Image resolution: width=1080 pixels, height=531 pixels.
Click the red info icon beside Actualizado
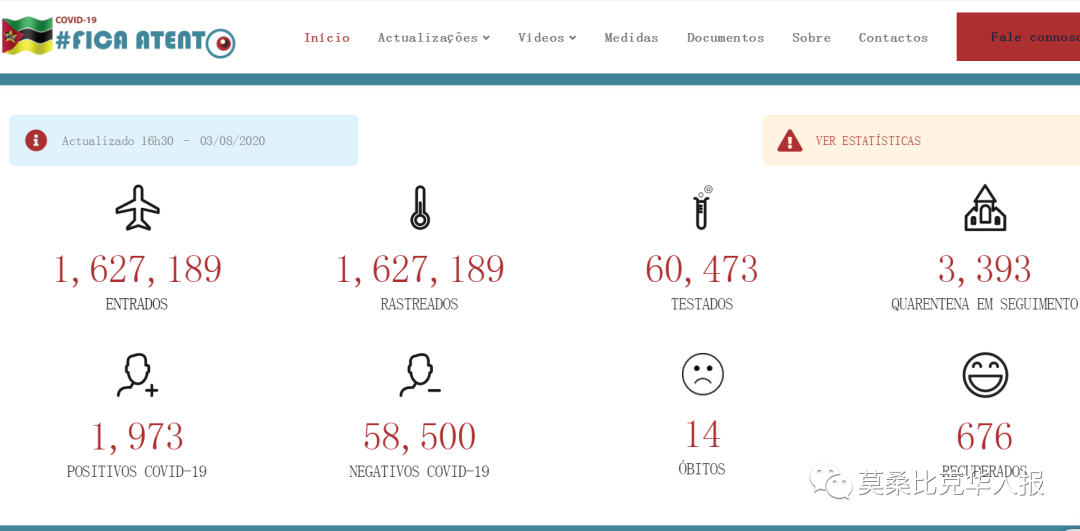coord(37,140)
